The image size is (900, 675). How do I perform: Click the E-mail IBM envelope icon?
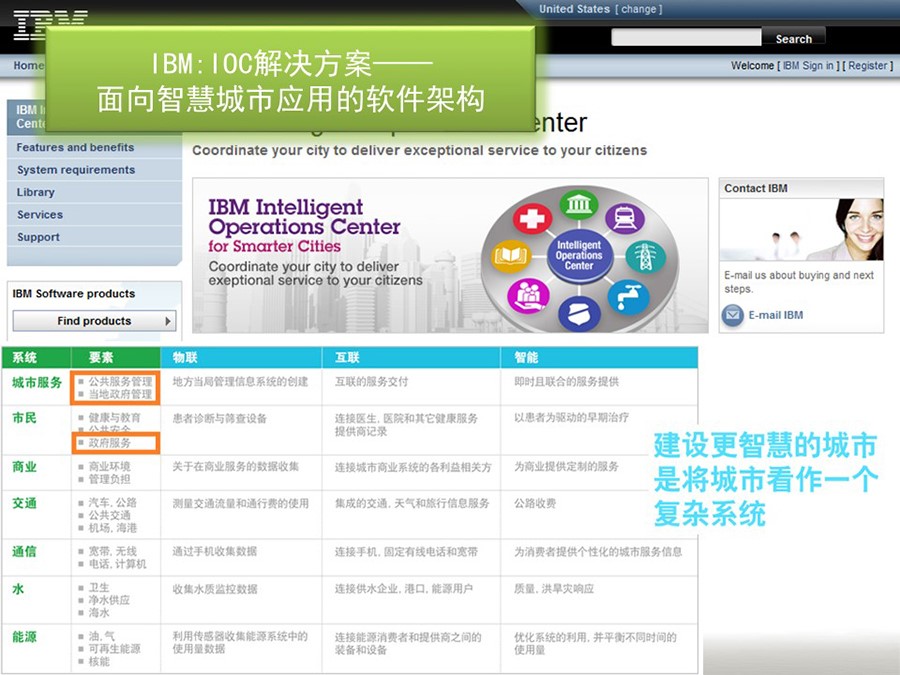[x=732, y=315]
